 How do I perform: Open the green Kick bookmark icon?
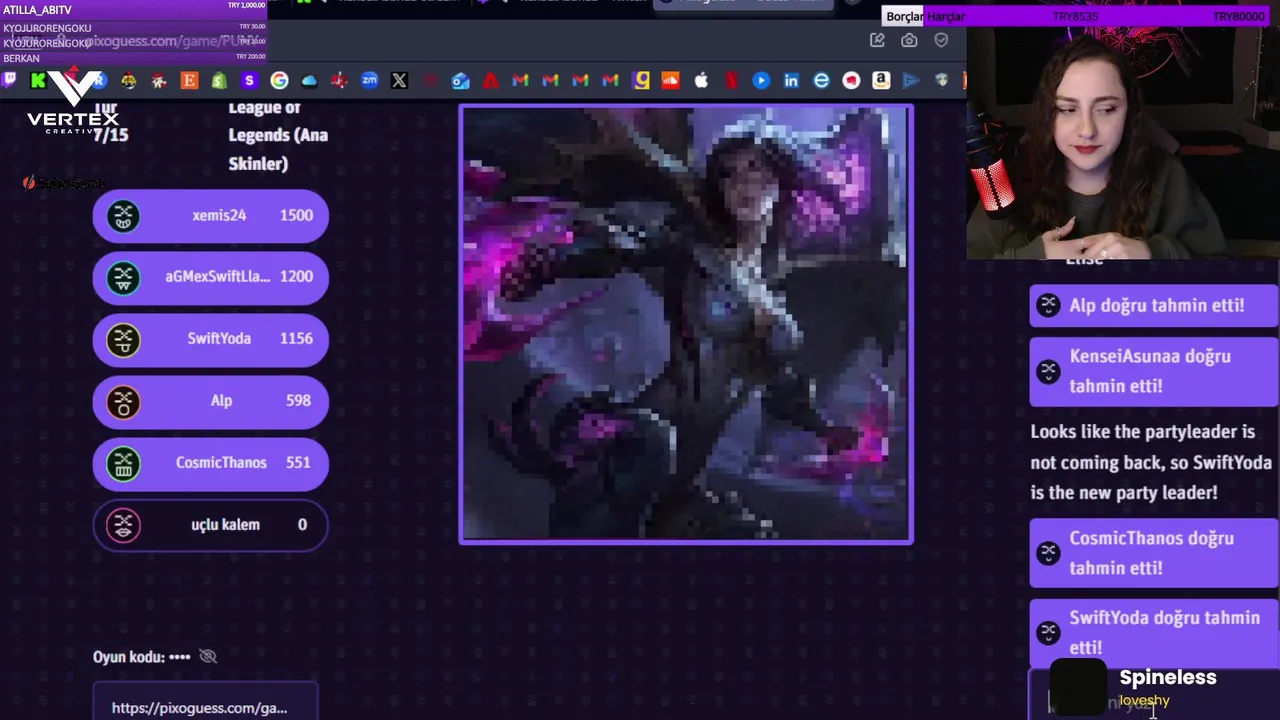tap(38, 80)
